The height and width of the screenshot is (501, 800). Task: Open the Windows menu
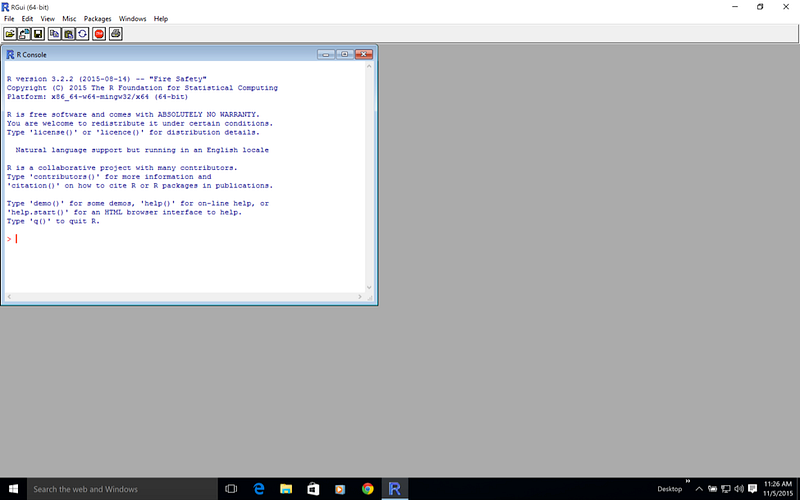tap(133, 19)
